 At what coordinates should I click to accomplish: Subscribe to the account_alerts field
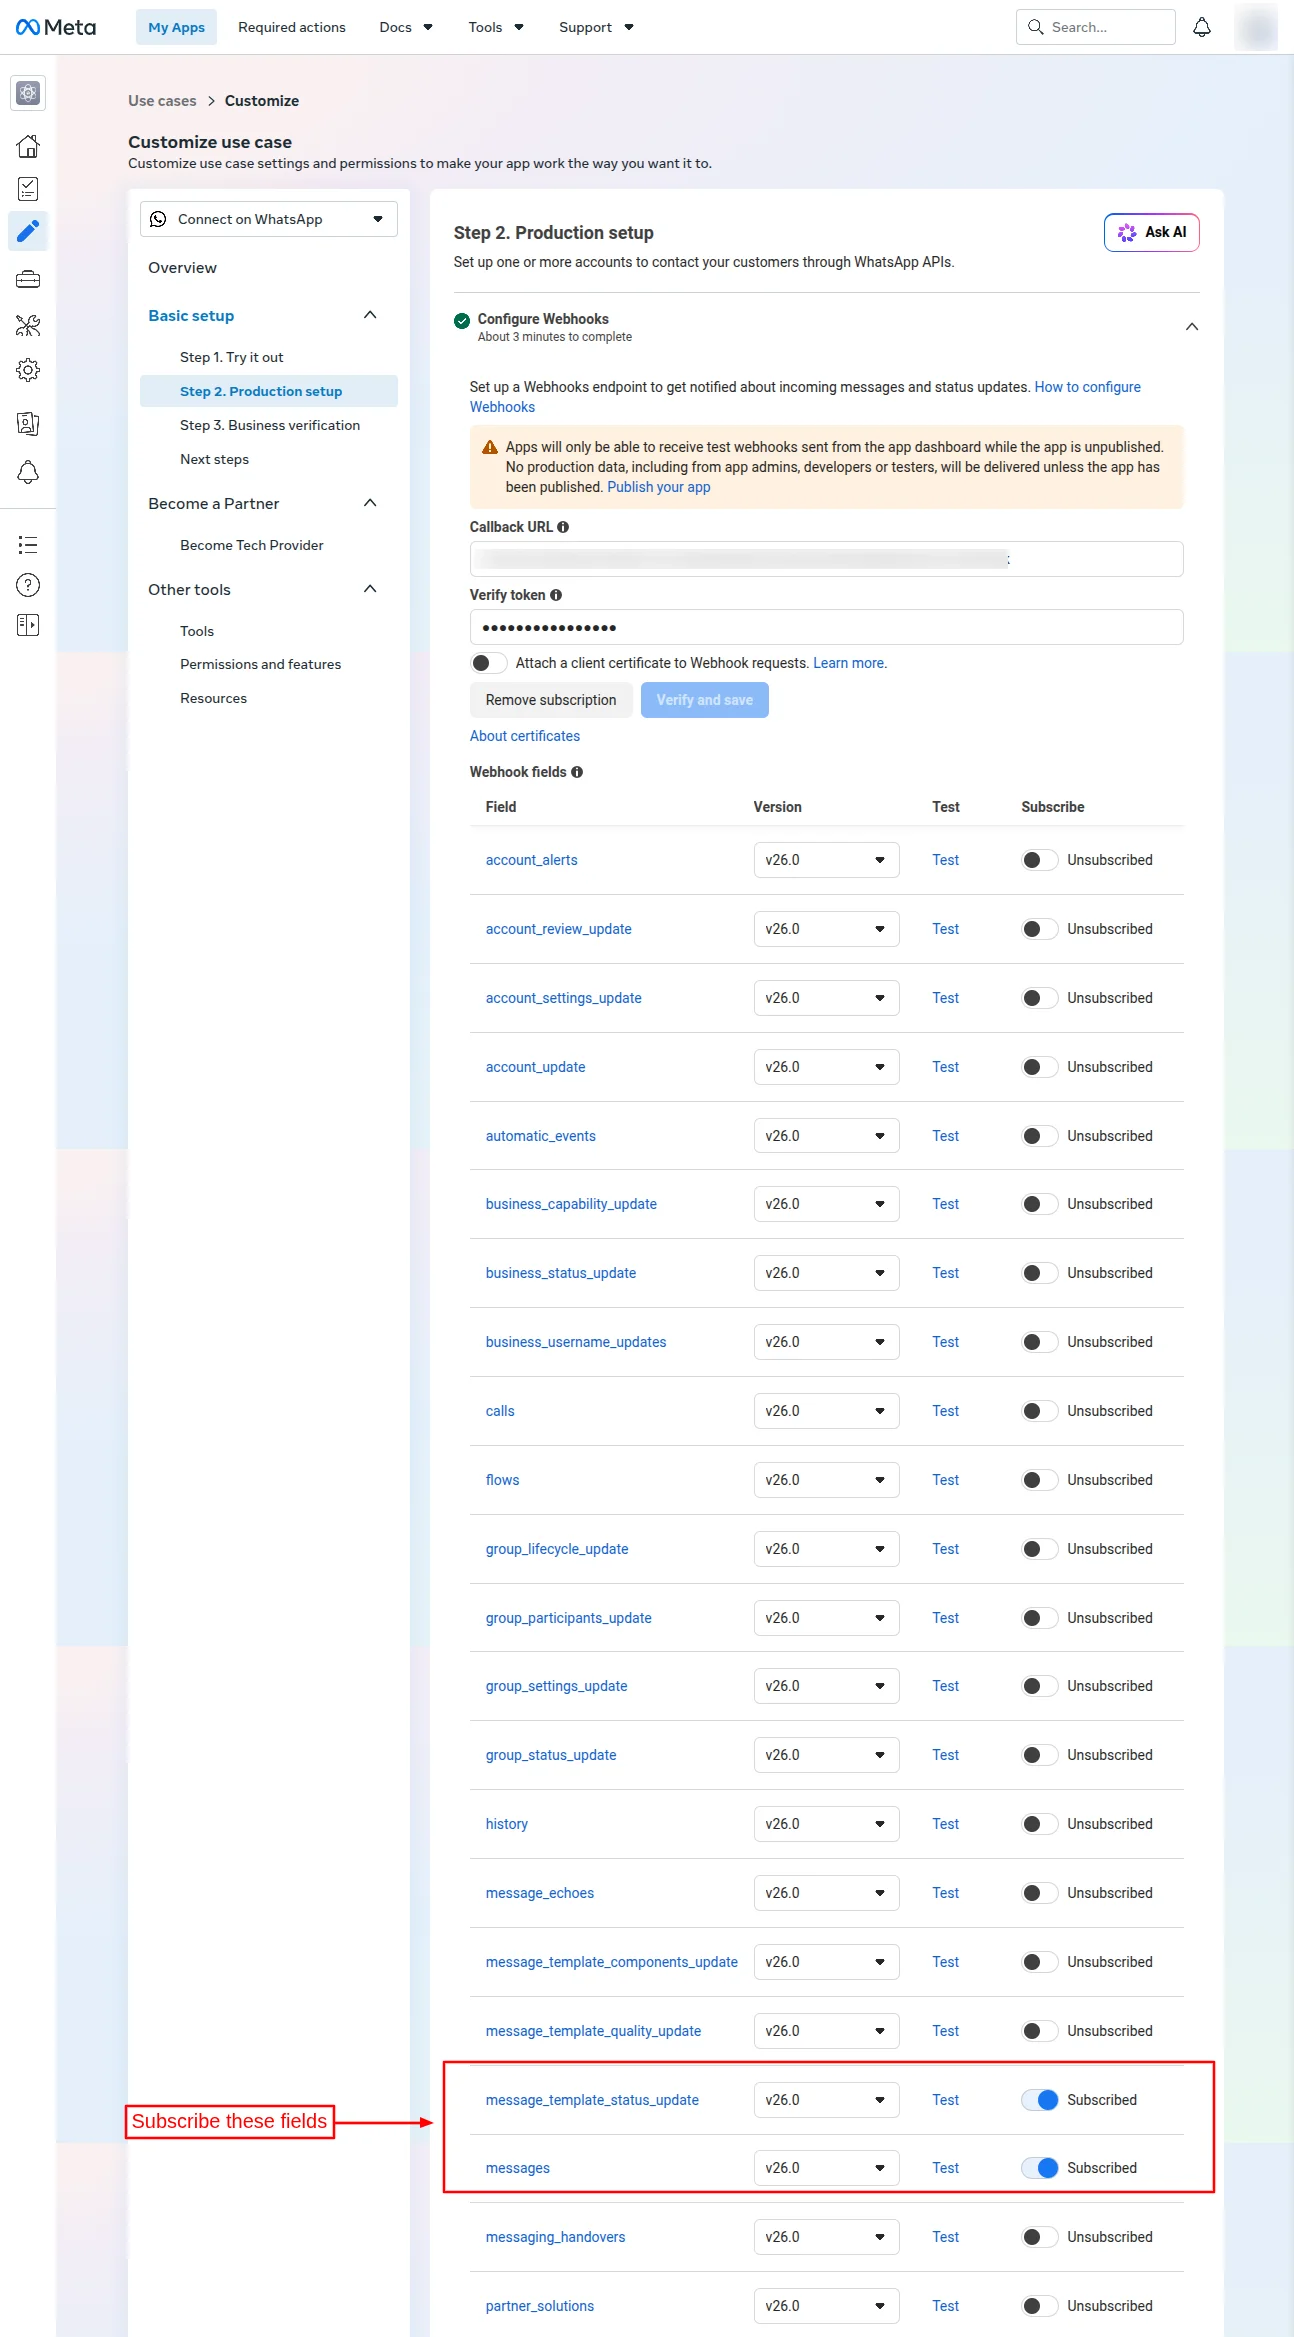(1039, 860)
